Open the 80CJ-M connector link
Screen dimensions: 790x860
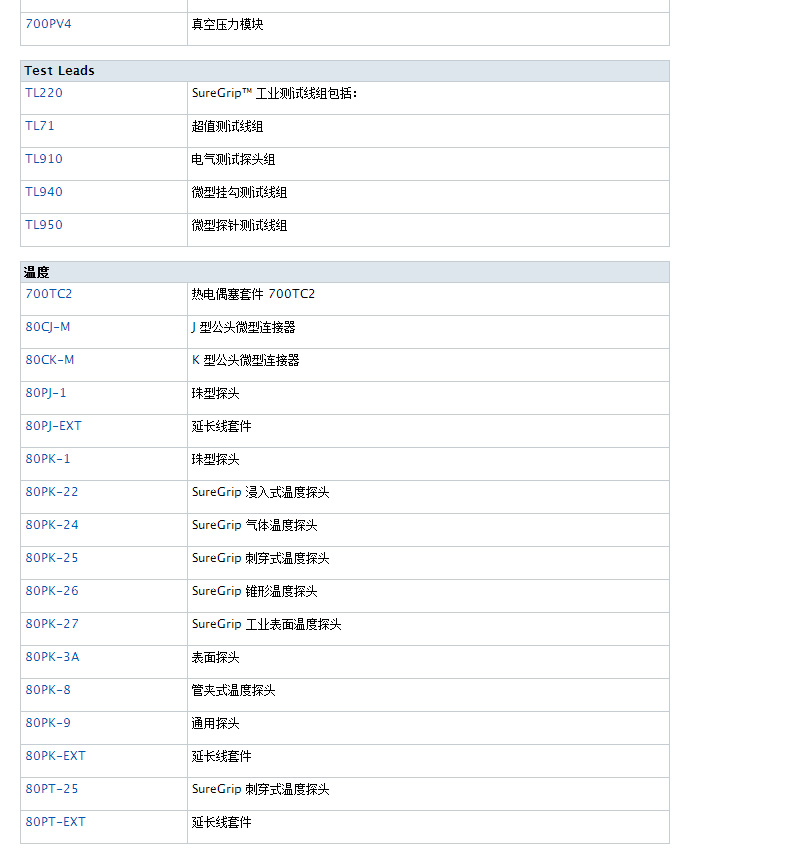point(48,327)
